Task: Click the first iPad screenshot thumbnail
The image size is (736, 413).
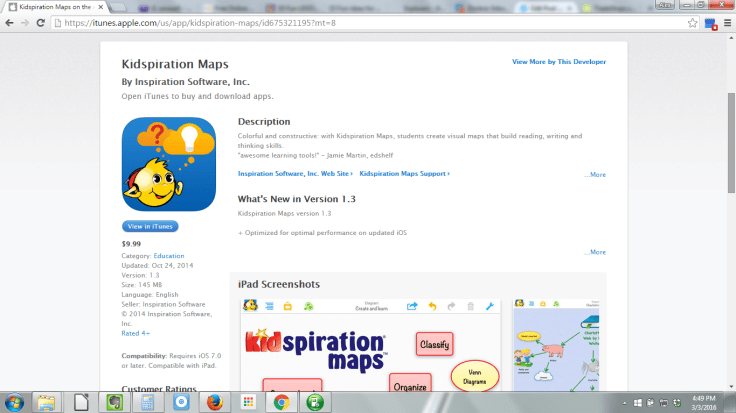Action: (x=370, y=345)
